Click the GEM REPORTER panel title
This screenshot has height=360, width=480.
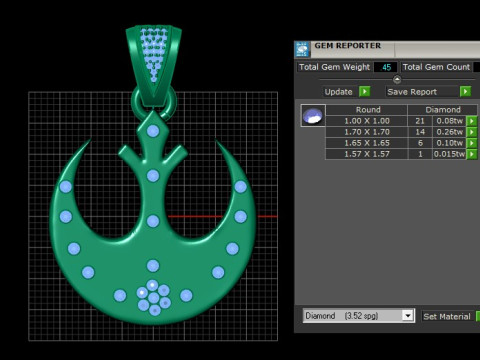click(347, 46)
